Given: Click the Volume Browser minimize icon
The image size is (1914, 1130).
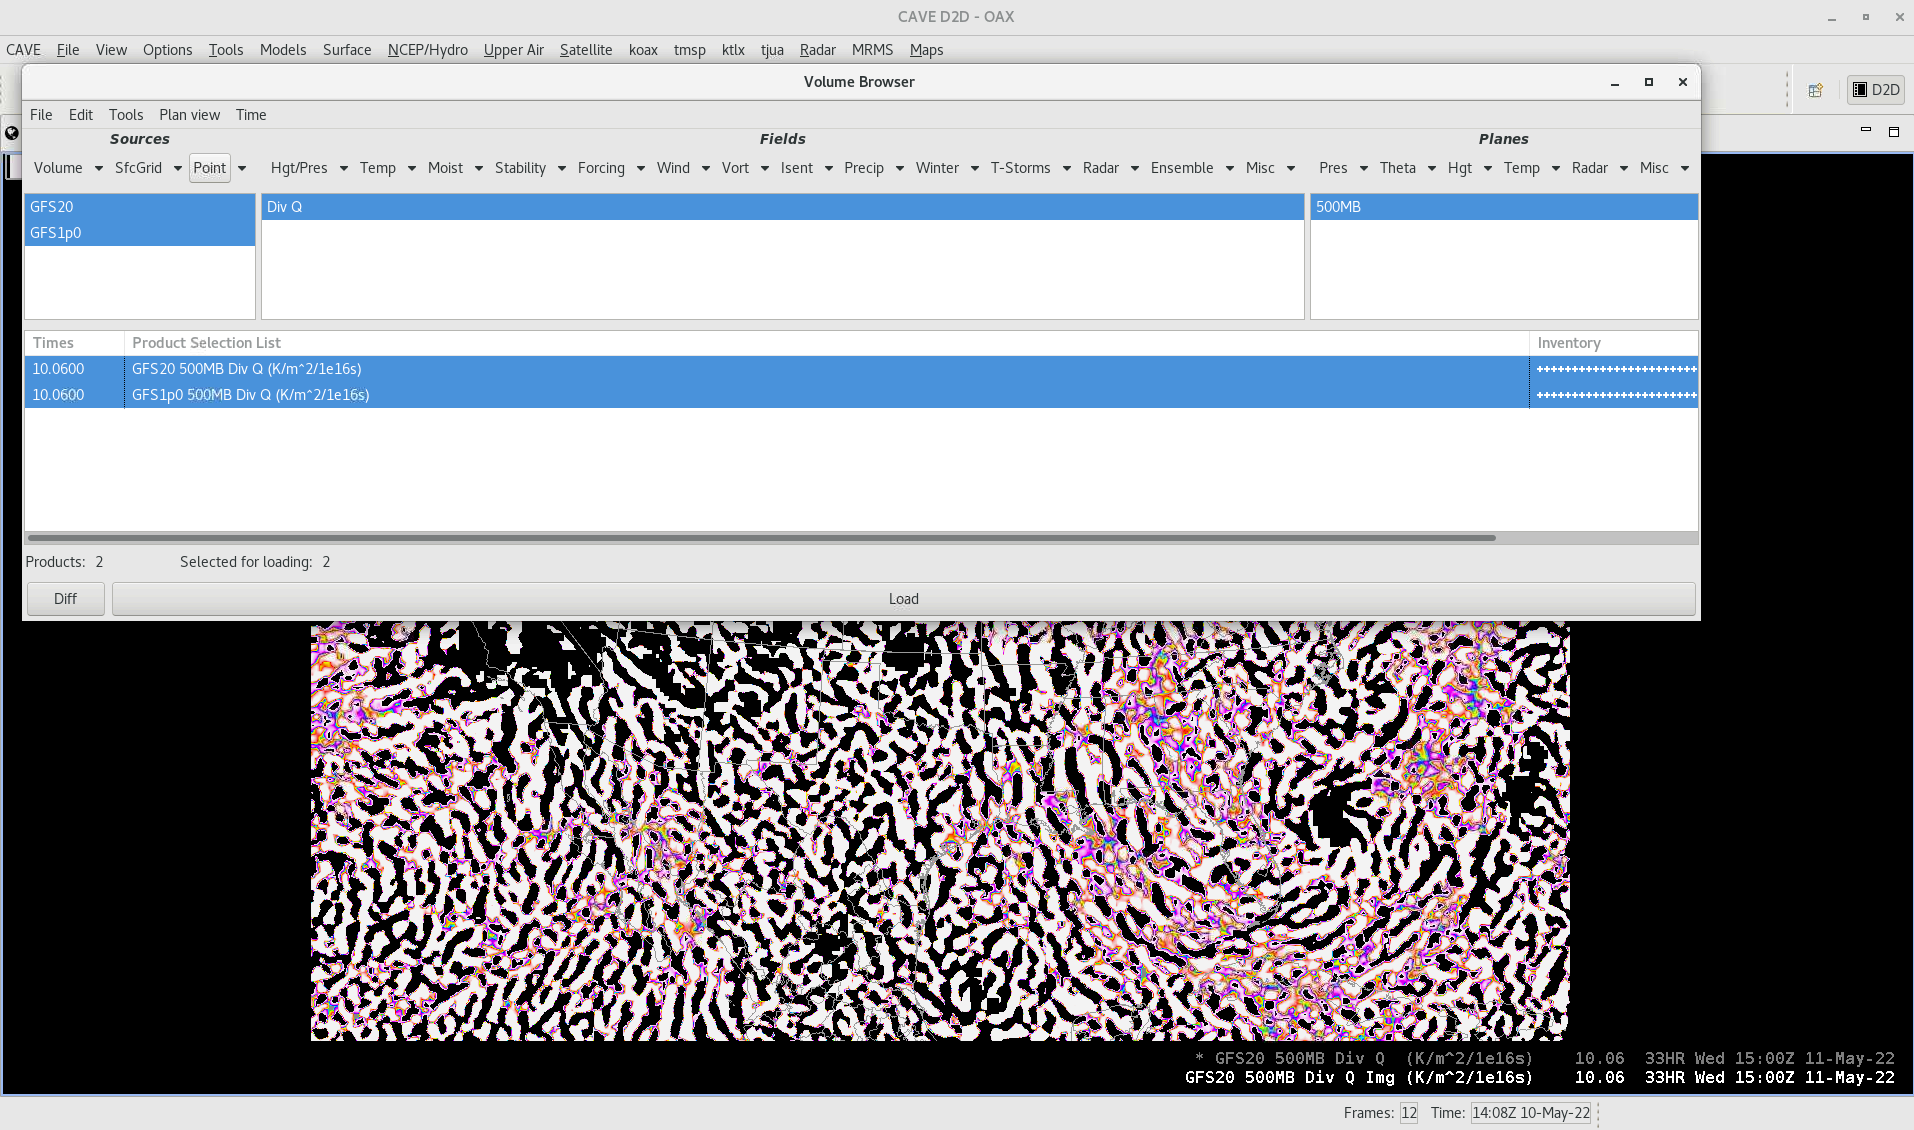Looking at the screenshot, I should (1615, 83).
